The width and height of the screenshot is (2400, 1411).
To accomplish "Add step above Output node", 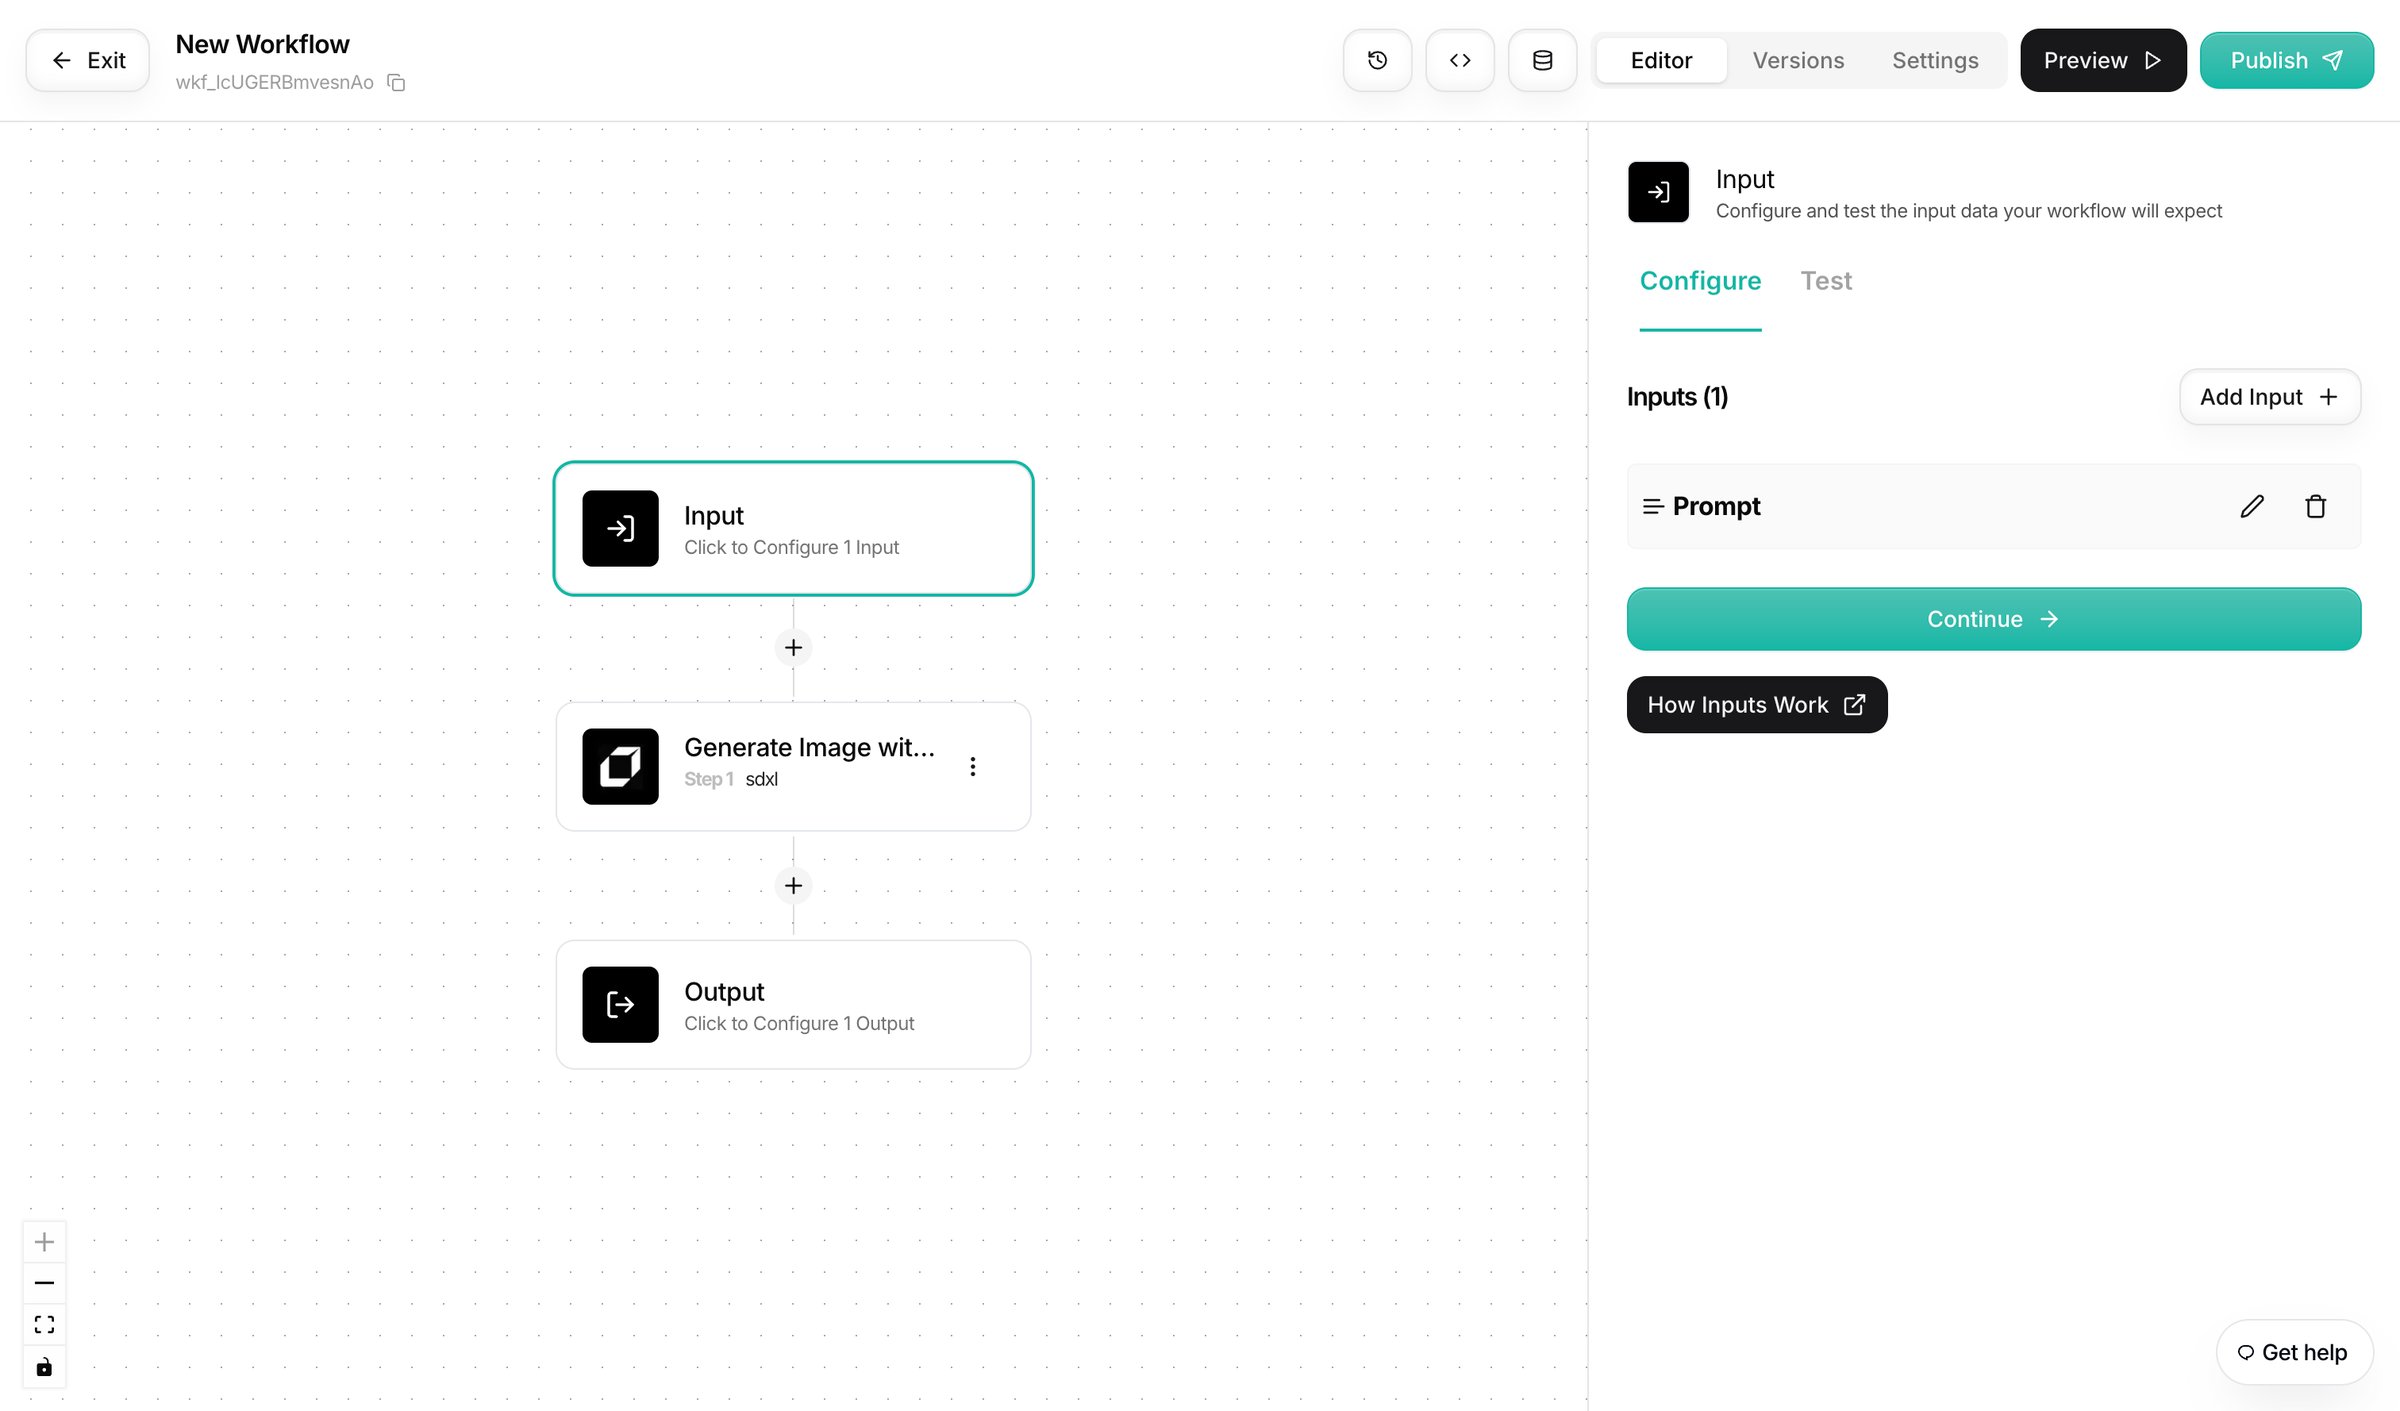I will pyautogui.click(x=793, y=886).
